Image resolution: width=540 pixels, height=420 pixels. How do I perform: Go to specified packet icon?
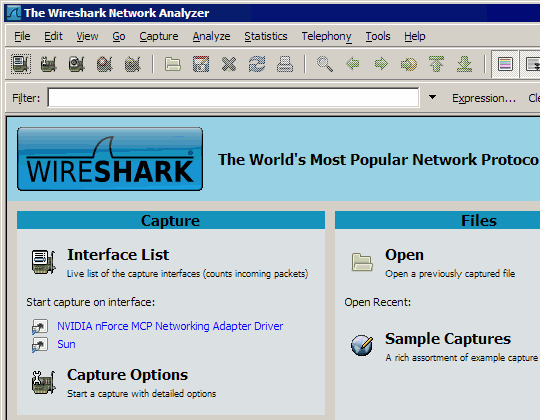click(409, 64)
